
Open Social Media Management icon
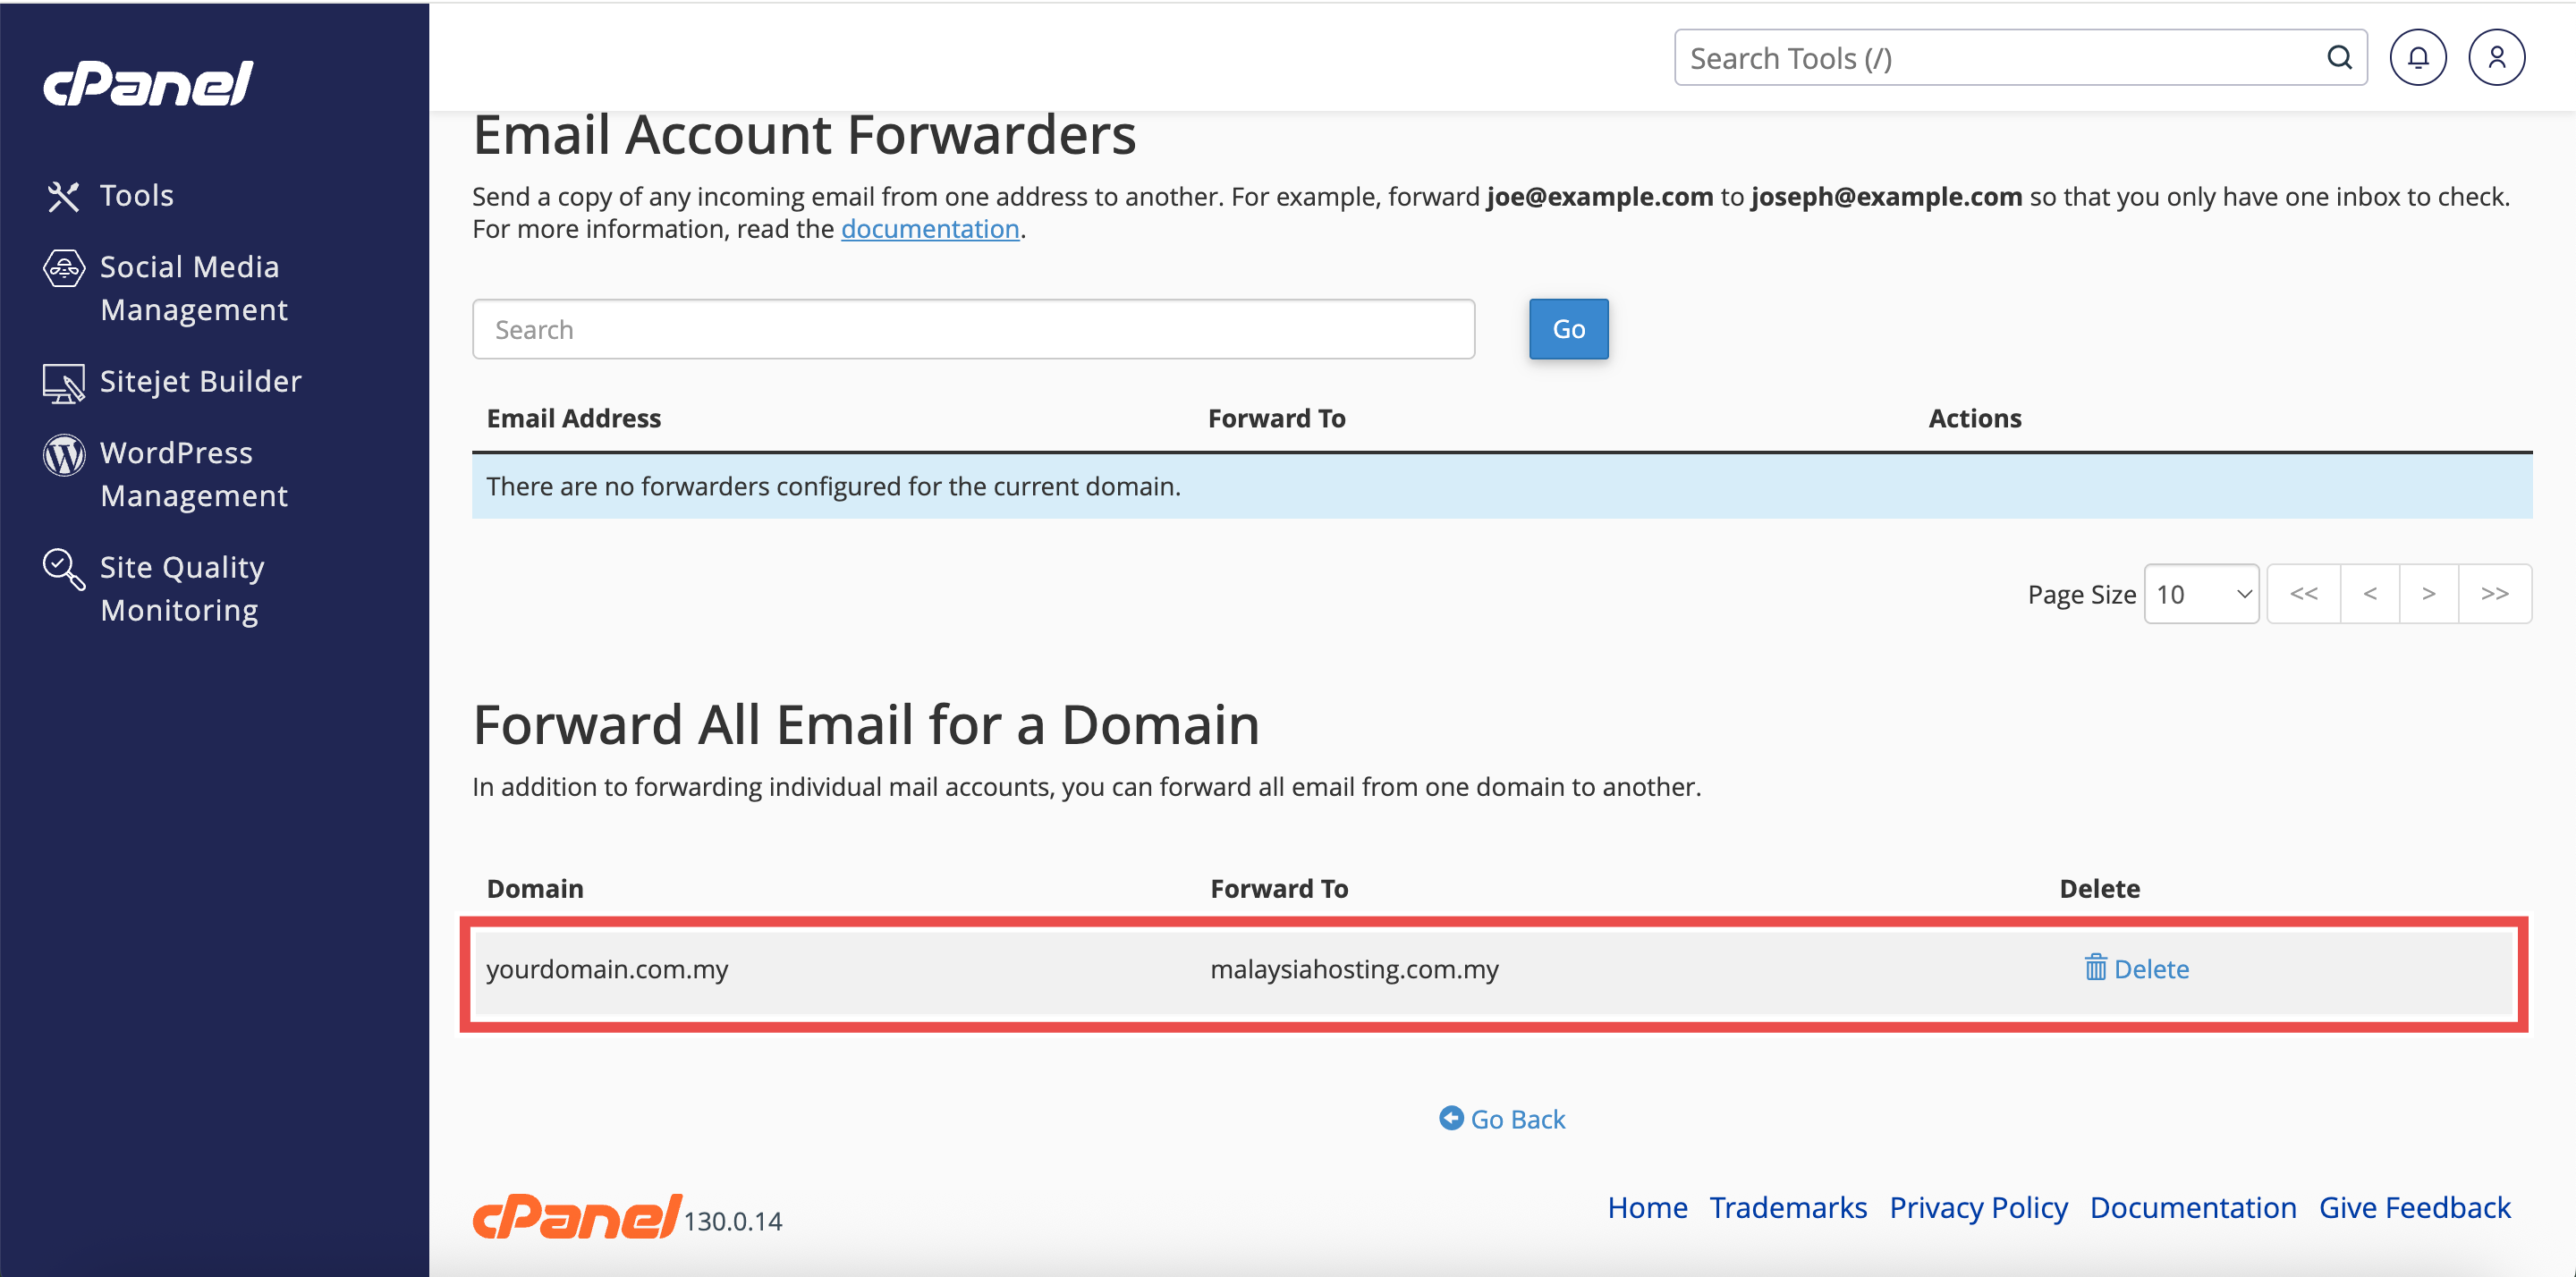[x=63, y=268]
